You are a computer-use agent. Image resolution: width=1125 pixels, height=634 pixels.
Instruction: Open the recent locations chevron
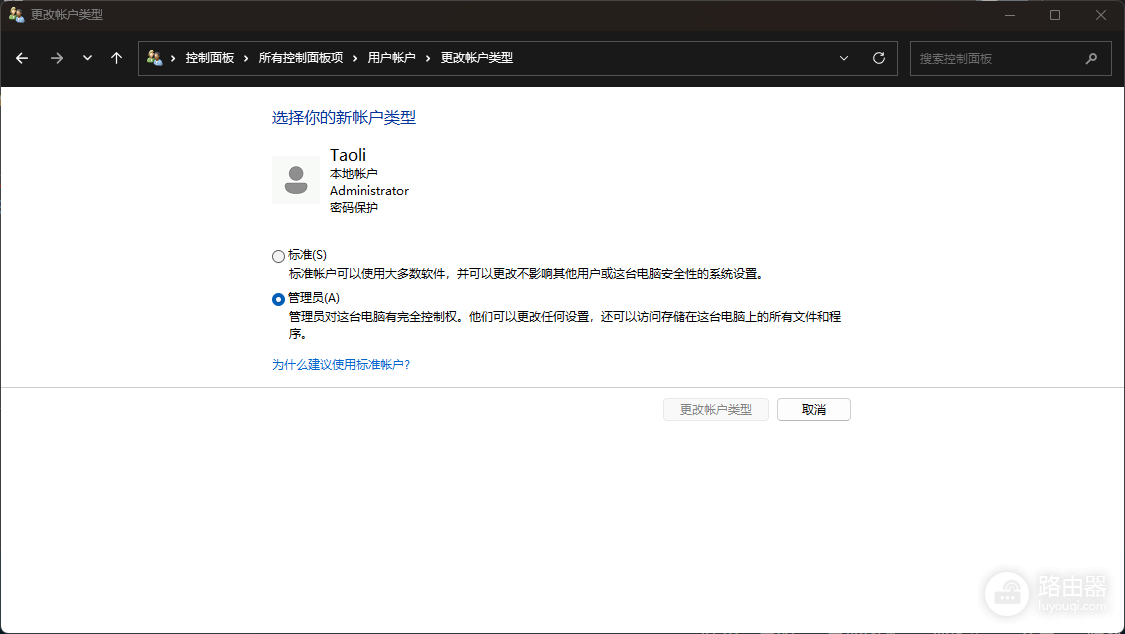click(88, 58)
